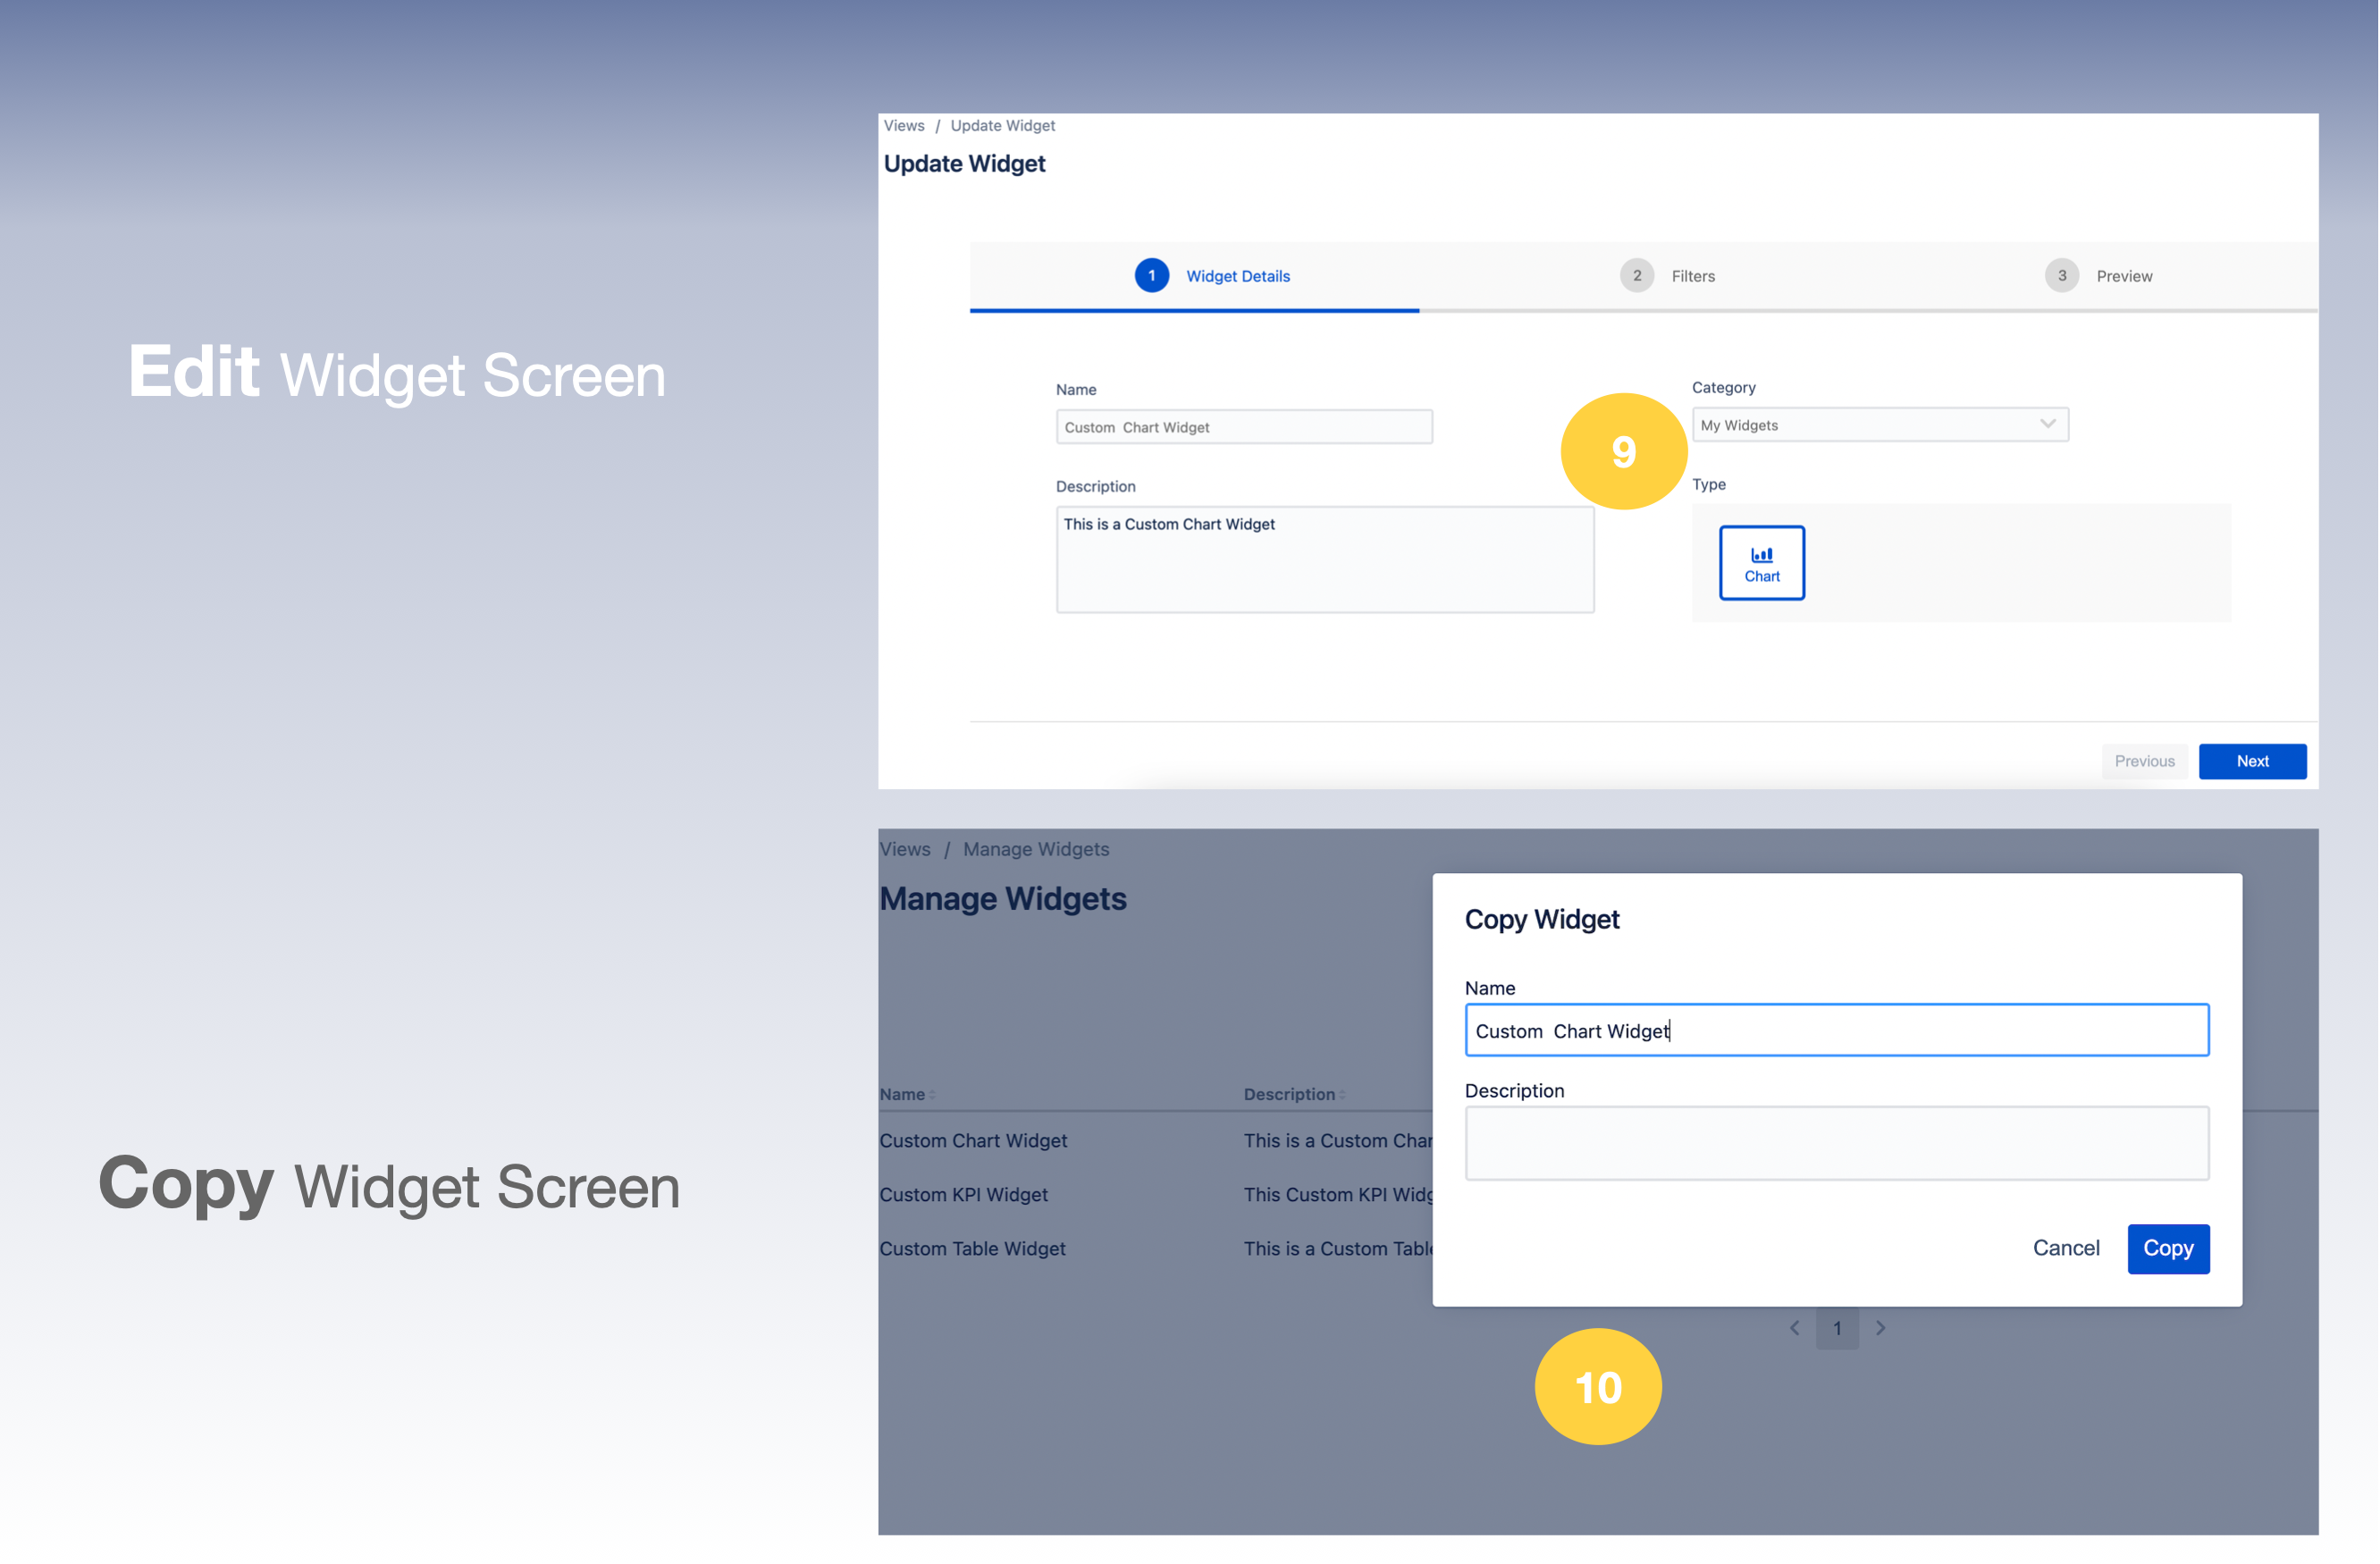Select the Chart type icon tile
This screenshot has height=1564, width=2380.
(1761, 563)
